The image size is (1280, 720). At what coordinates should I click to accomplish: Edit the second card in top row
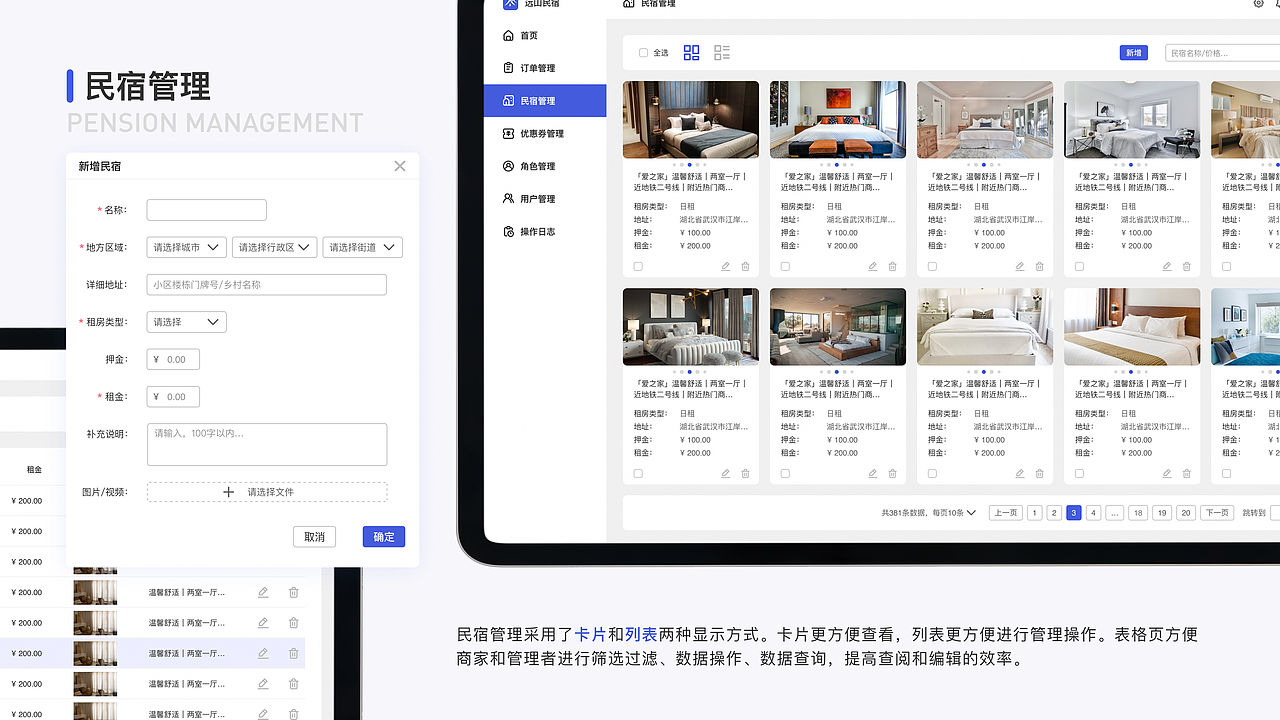coord(873,267)
